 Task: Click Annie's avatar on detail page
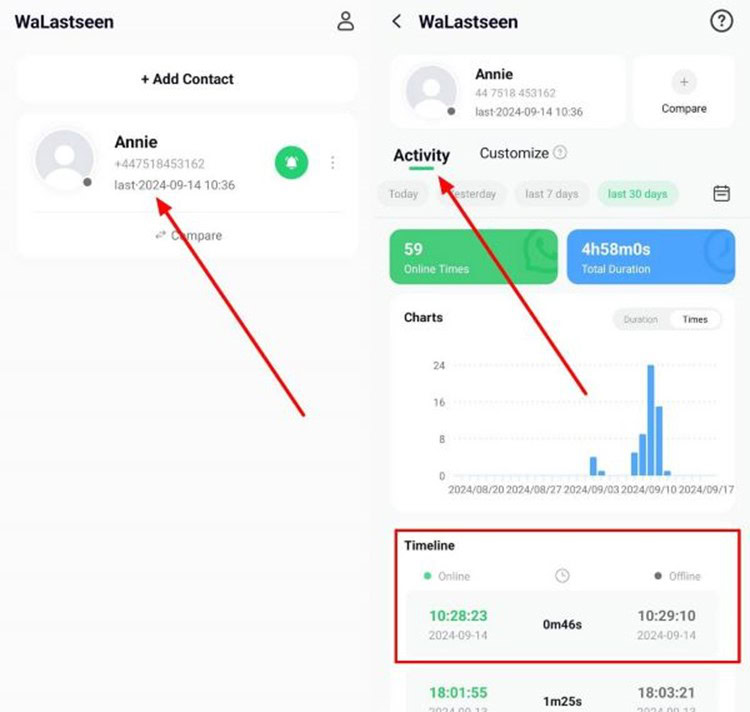[x=431, y=92]
